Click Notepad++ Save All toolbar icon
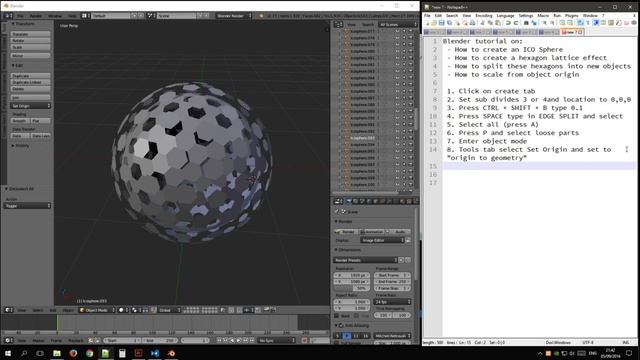Image resolution: width=640 pixels, height=360 pixels. tap(449, 23)
